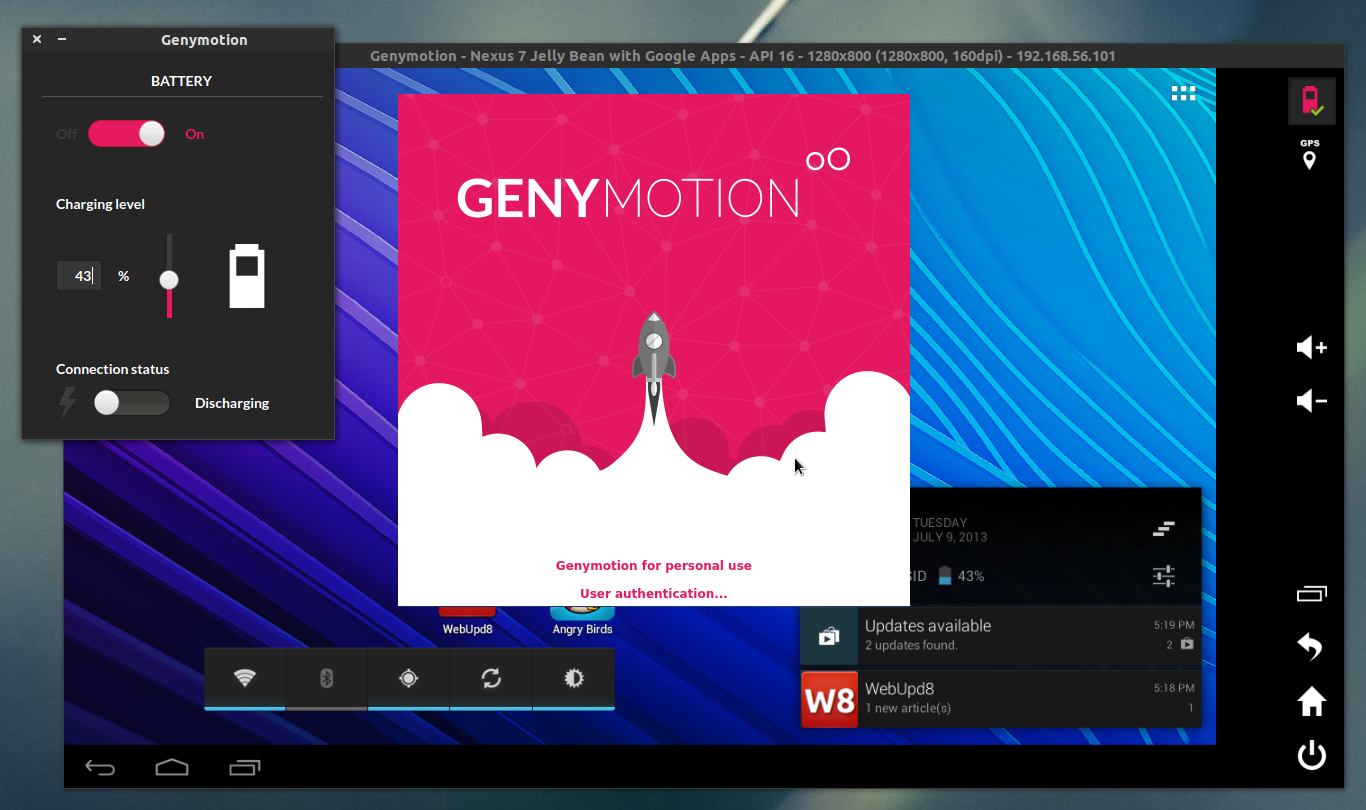Click the back arrow icon in right sidebar
The width and height of the screenshot is (1366, 810).
(1310, 647)
